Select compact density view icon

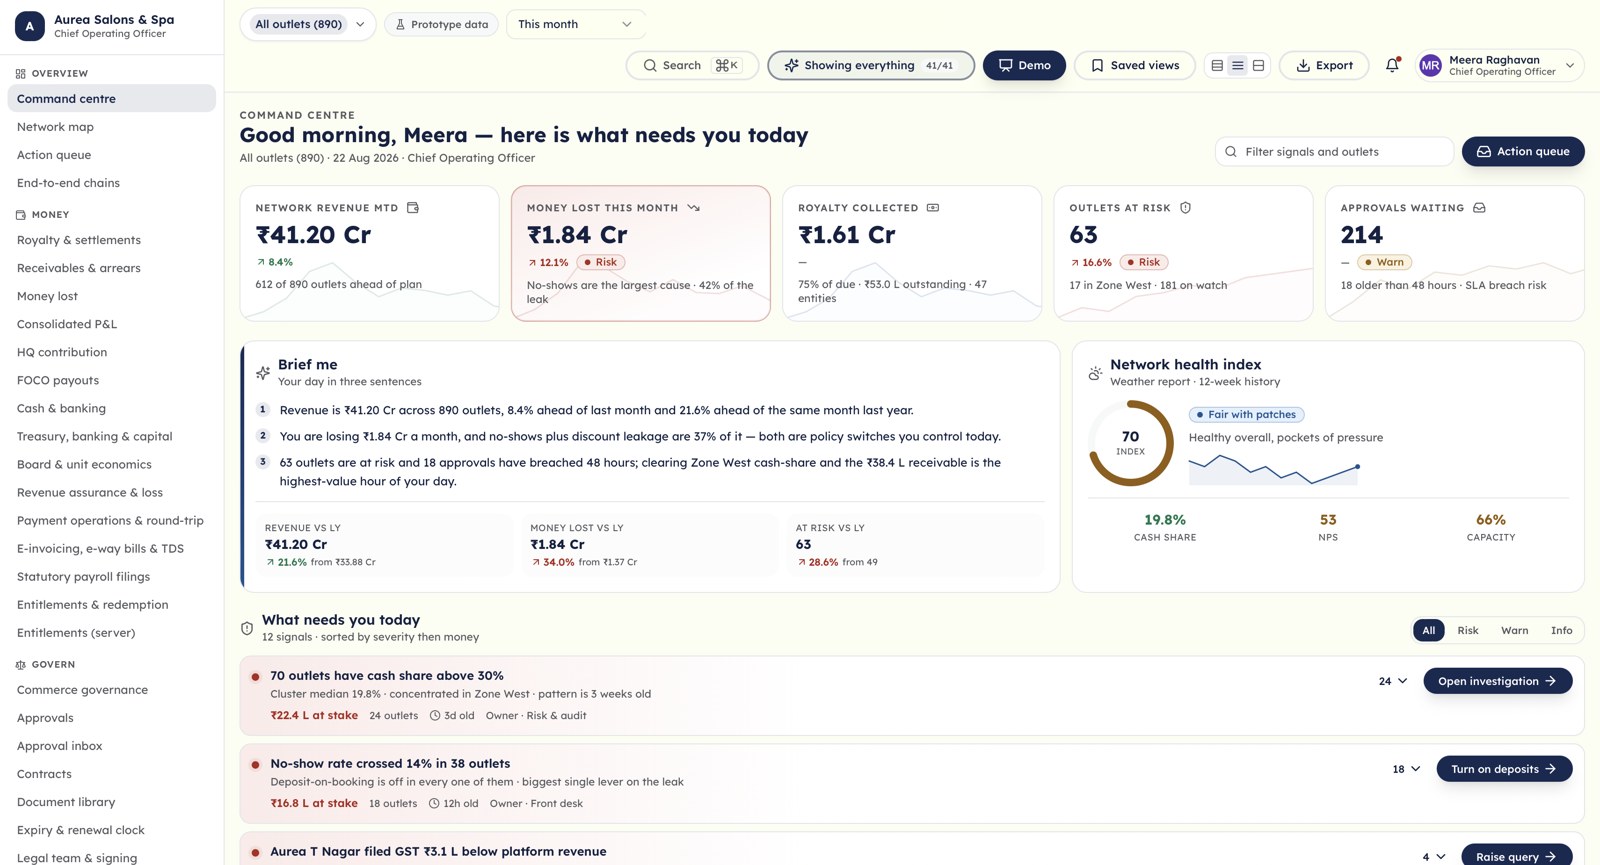point(1217,65)
